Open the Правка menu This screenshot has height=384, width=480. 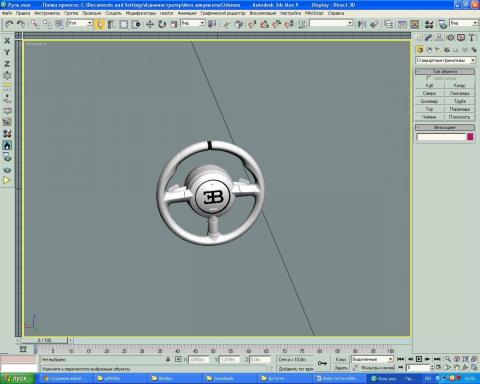pos(23,13)
